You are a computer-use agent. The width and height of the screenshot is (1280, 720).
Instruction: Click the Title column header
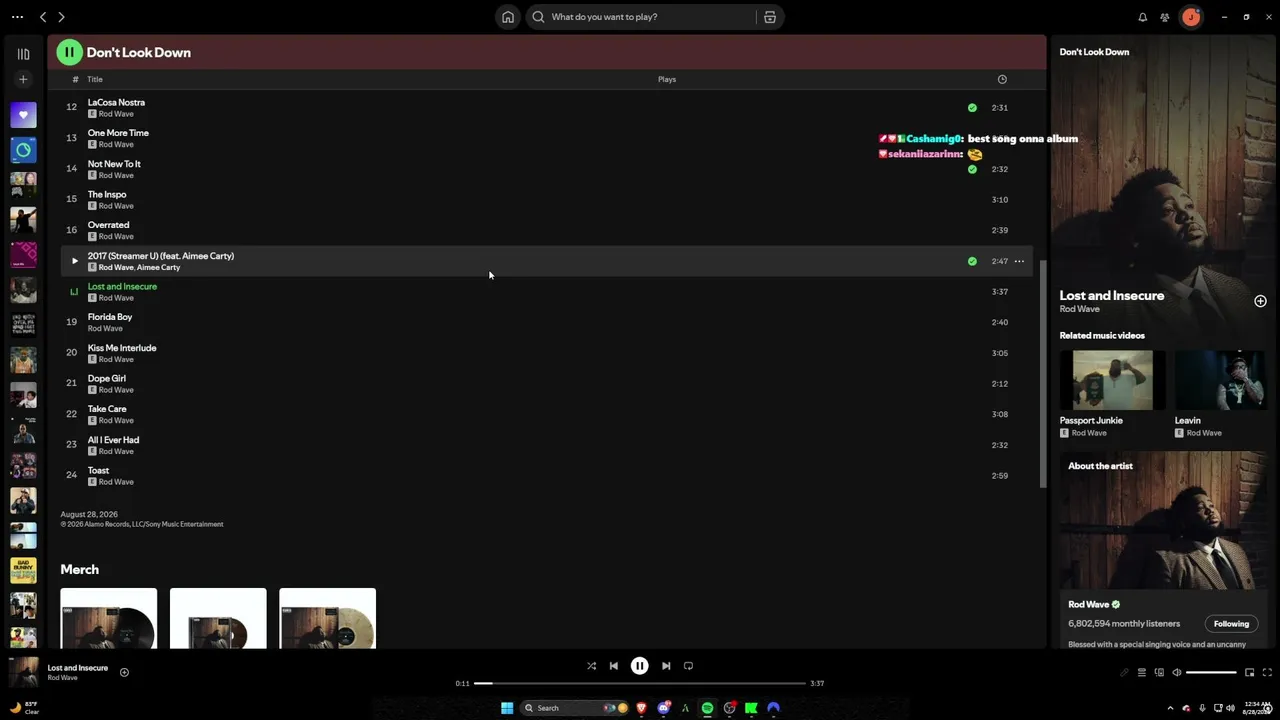[x=95, y=79]
